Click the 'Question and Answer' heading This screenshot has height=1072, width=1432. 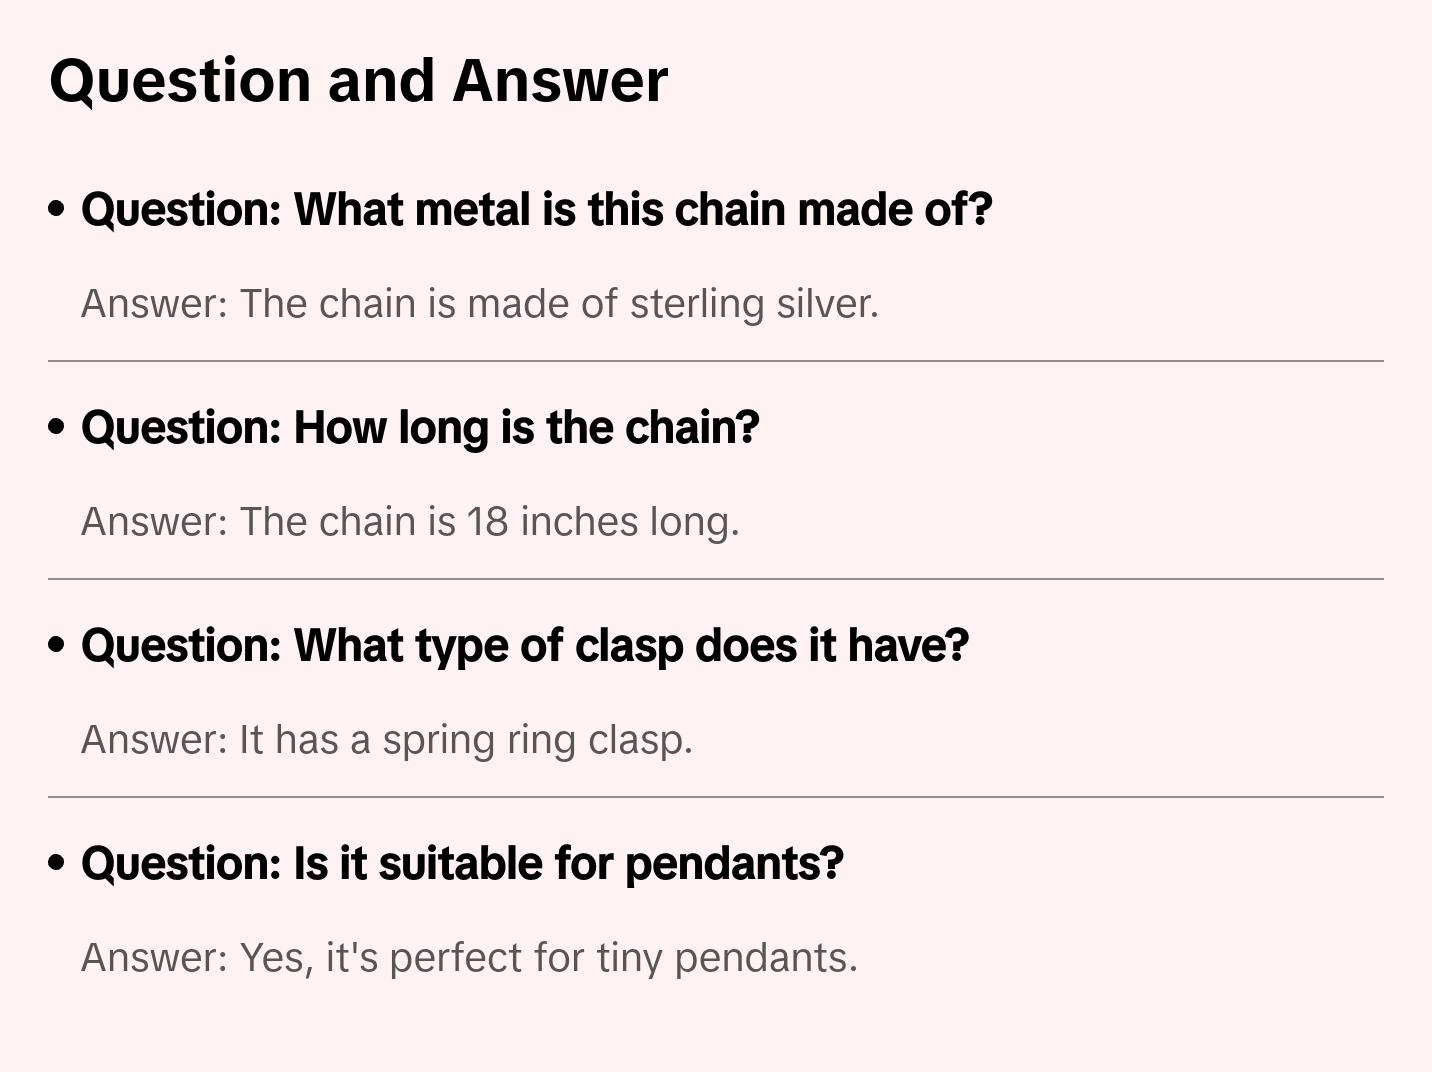point(358,81)
